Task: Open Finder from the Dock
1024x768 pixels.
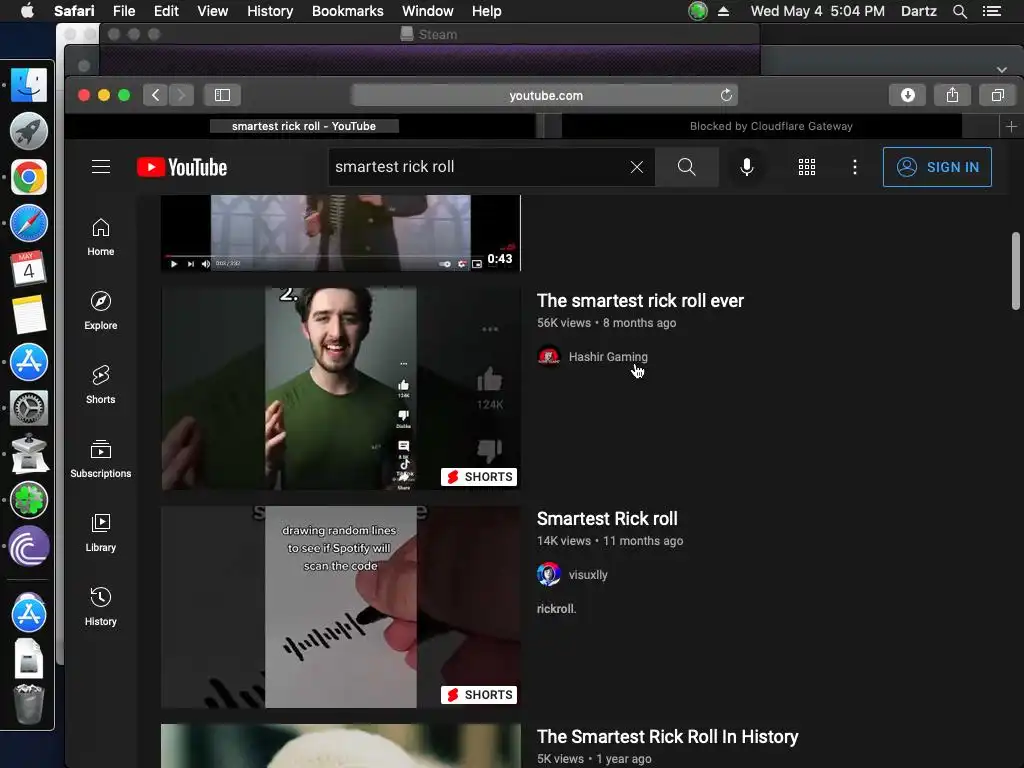Action: pos(29,85)
